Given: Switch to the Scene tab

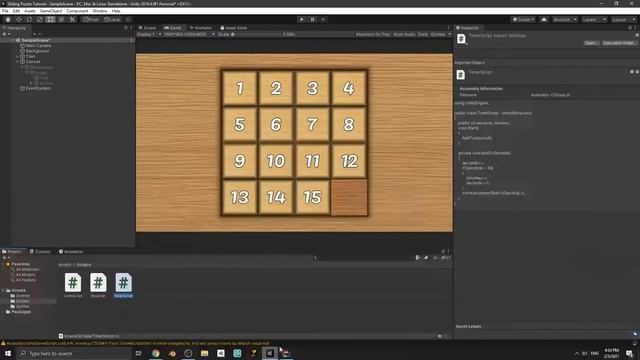Looking at the screenshot, I should pos(147,28).
